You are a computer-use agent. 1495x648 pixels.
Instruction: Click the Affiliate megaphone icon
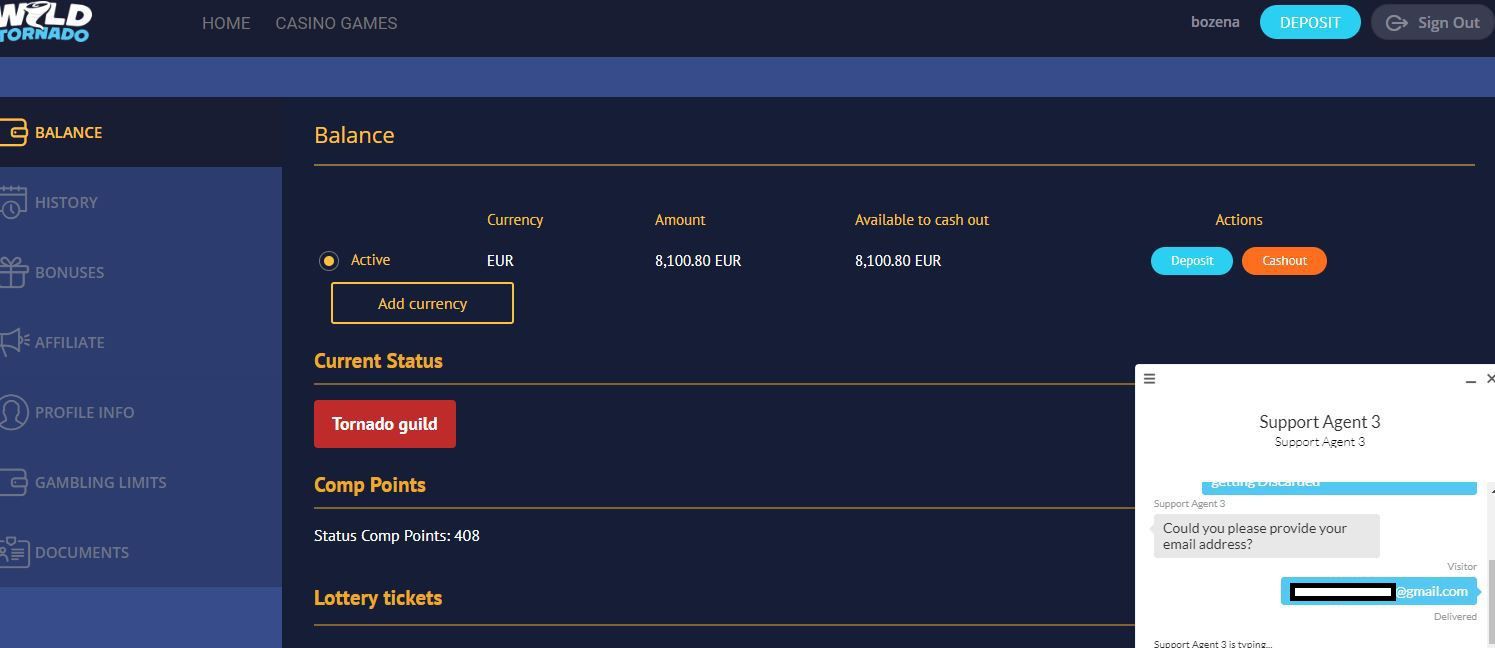[x=14, y=342]
